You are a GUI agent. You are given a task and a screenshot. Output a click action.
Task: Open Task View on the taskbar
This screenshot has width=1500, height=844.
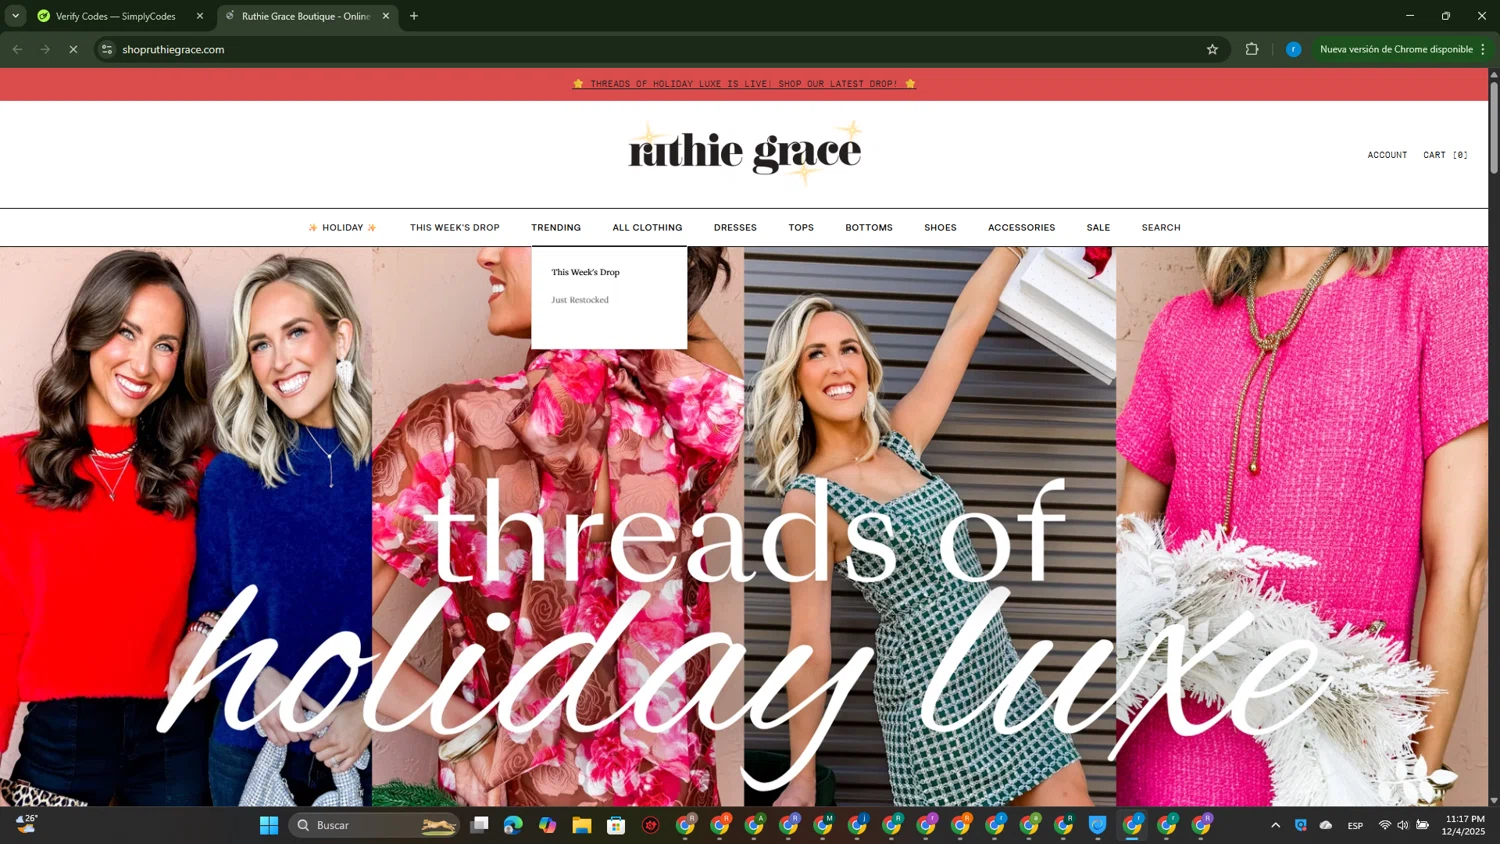point(479,825)
